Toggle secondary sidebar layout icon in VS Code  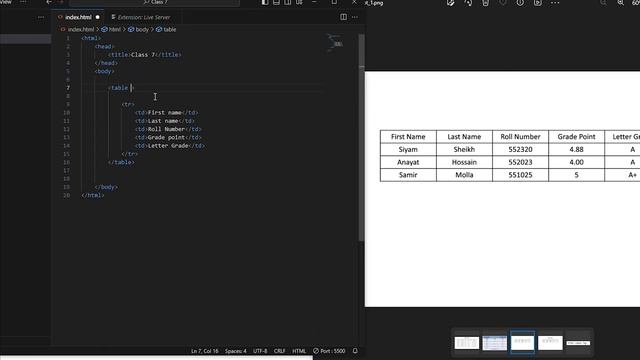pos(288,2)
